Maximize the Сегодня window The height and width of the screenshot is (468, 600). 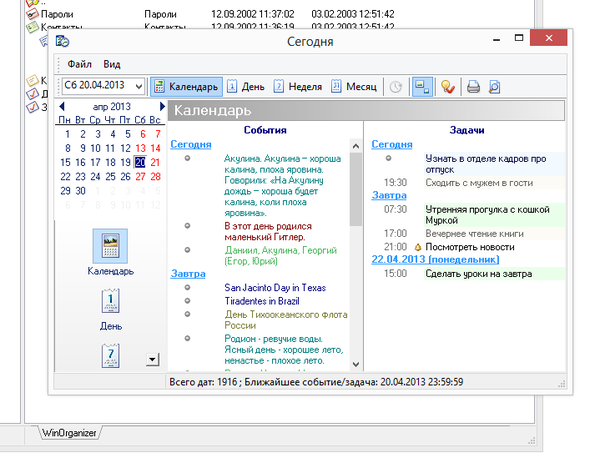tap(519, 38)
